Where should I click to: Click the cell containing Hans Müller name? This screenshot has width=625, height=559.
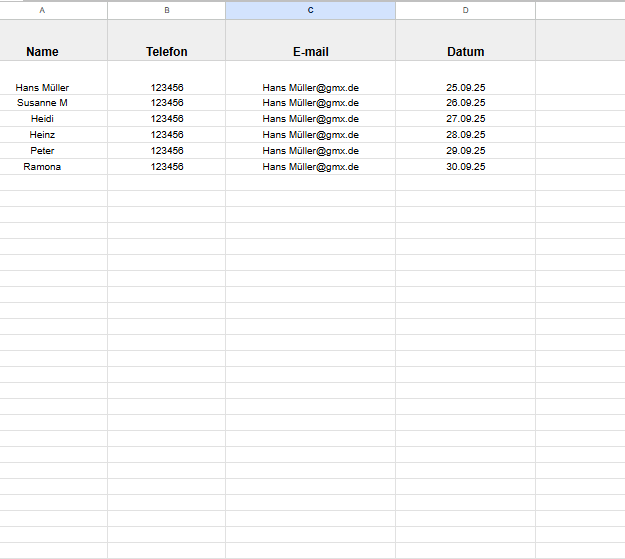[x=42, y=87]
